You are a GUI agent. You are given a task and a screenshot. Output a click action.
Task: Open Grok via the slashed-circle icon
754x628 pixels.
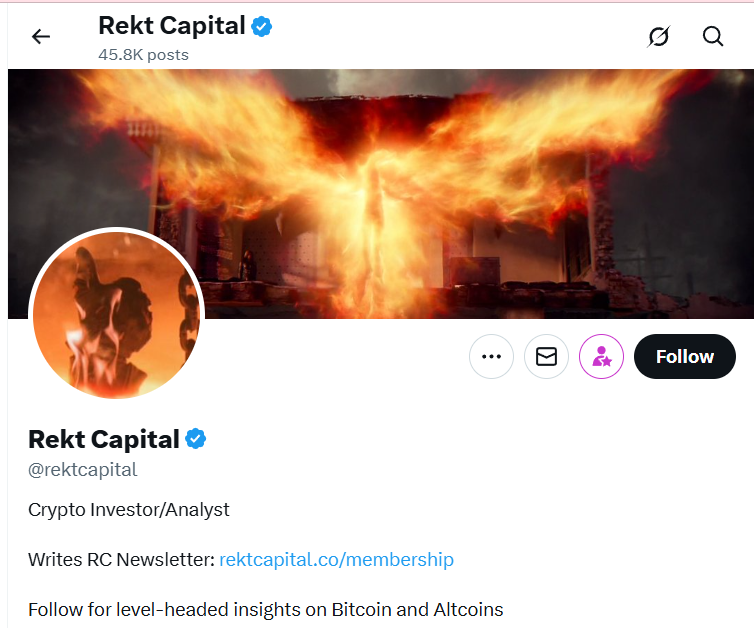click(x=658, y=37)
